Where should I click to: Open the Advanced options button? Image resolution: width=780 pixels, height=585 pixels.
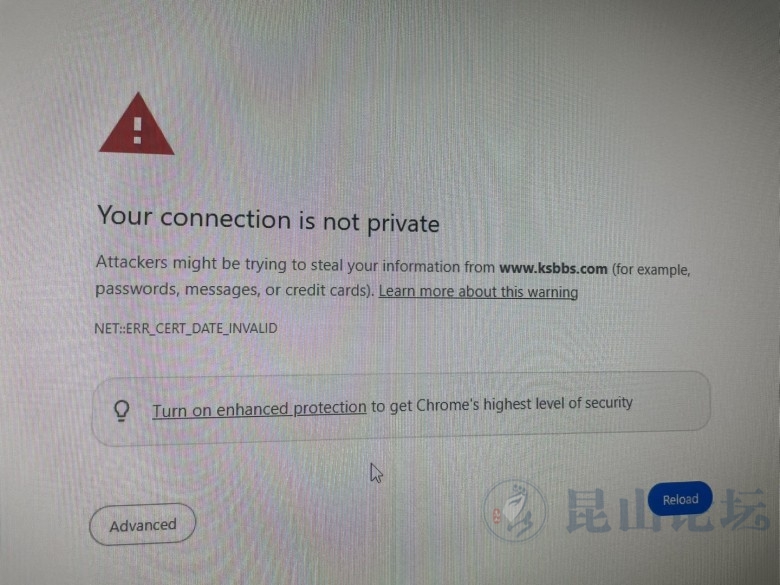(x=143, y=525)
